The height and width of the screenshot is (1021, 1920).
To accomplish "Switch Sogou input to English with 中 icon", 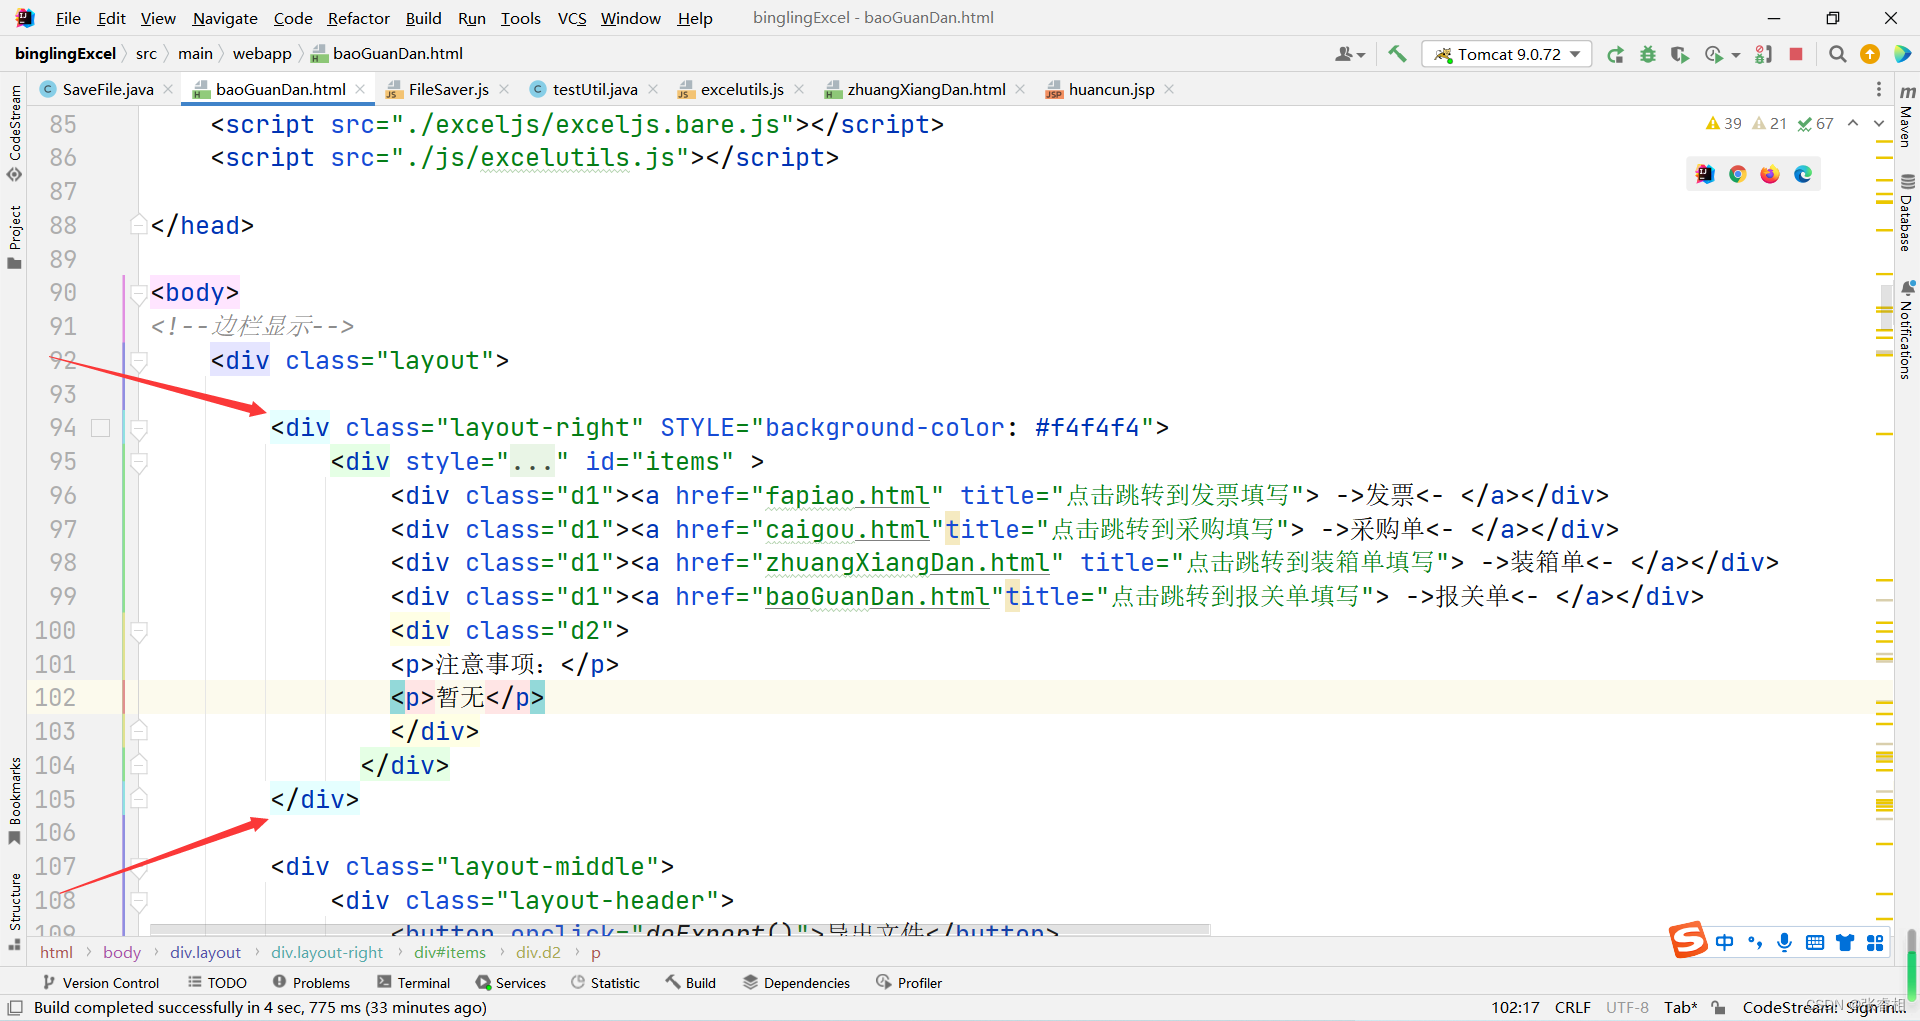I will [x=1725, y=941].
